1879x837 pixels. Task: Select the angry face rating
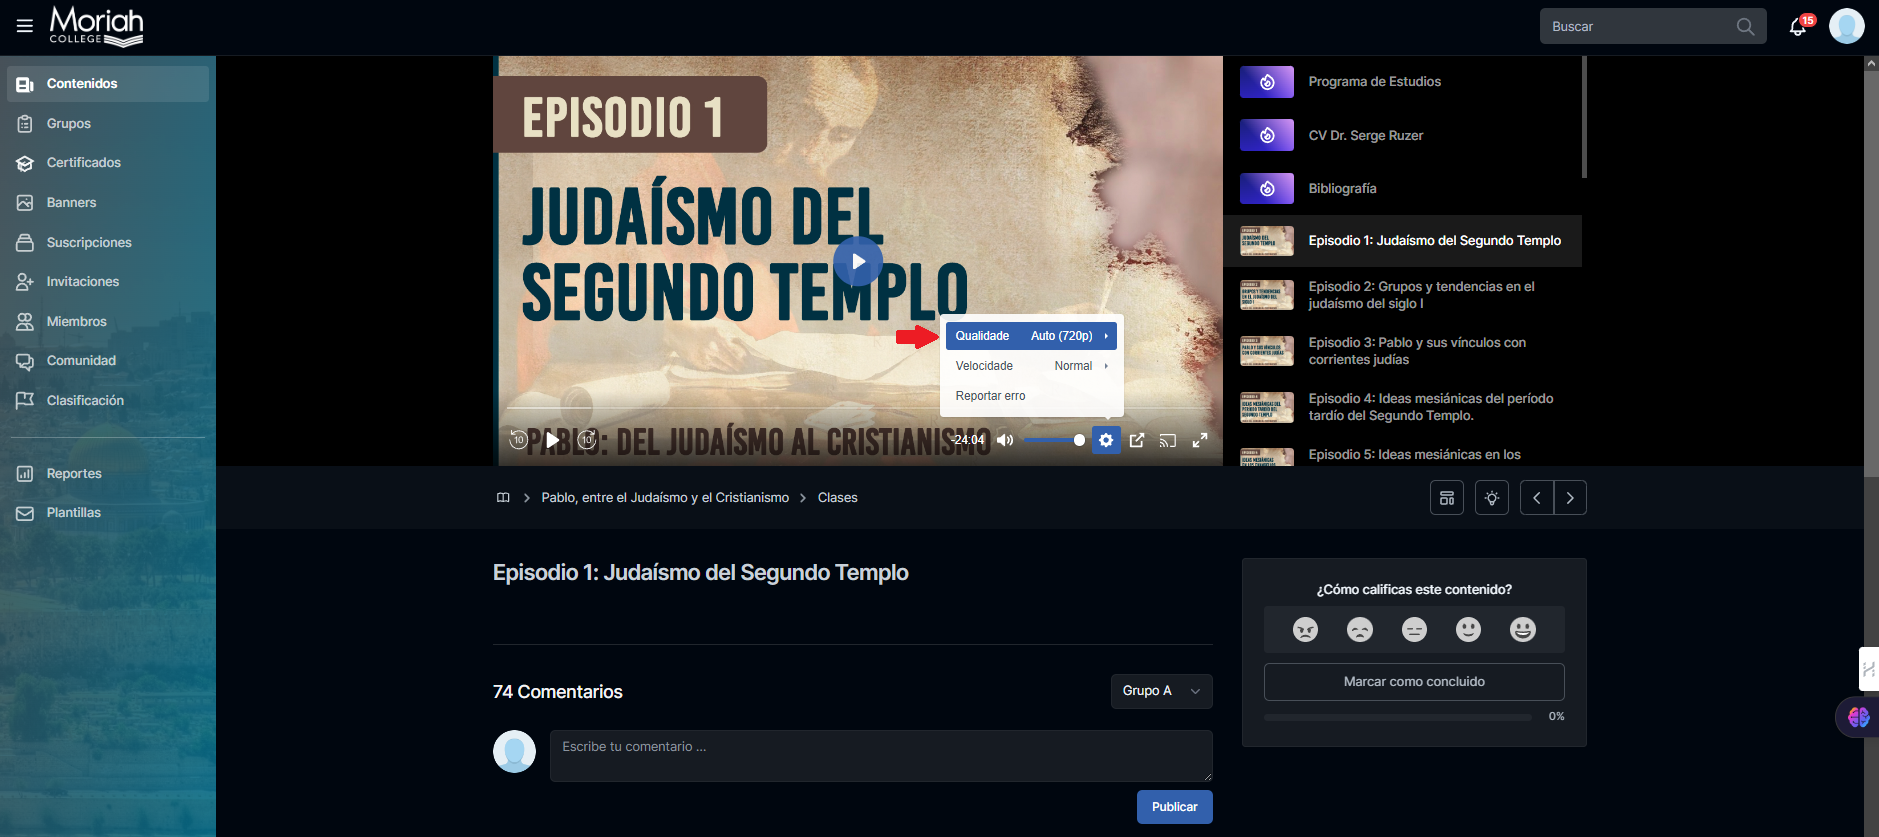(1305, 629)
